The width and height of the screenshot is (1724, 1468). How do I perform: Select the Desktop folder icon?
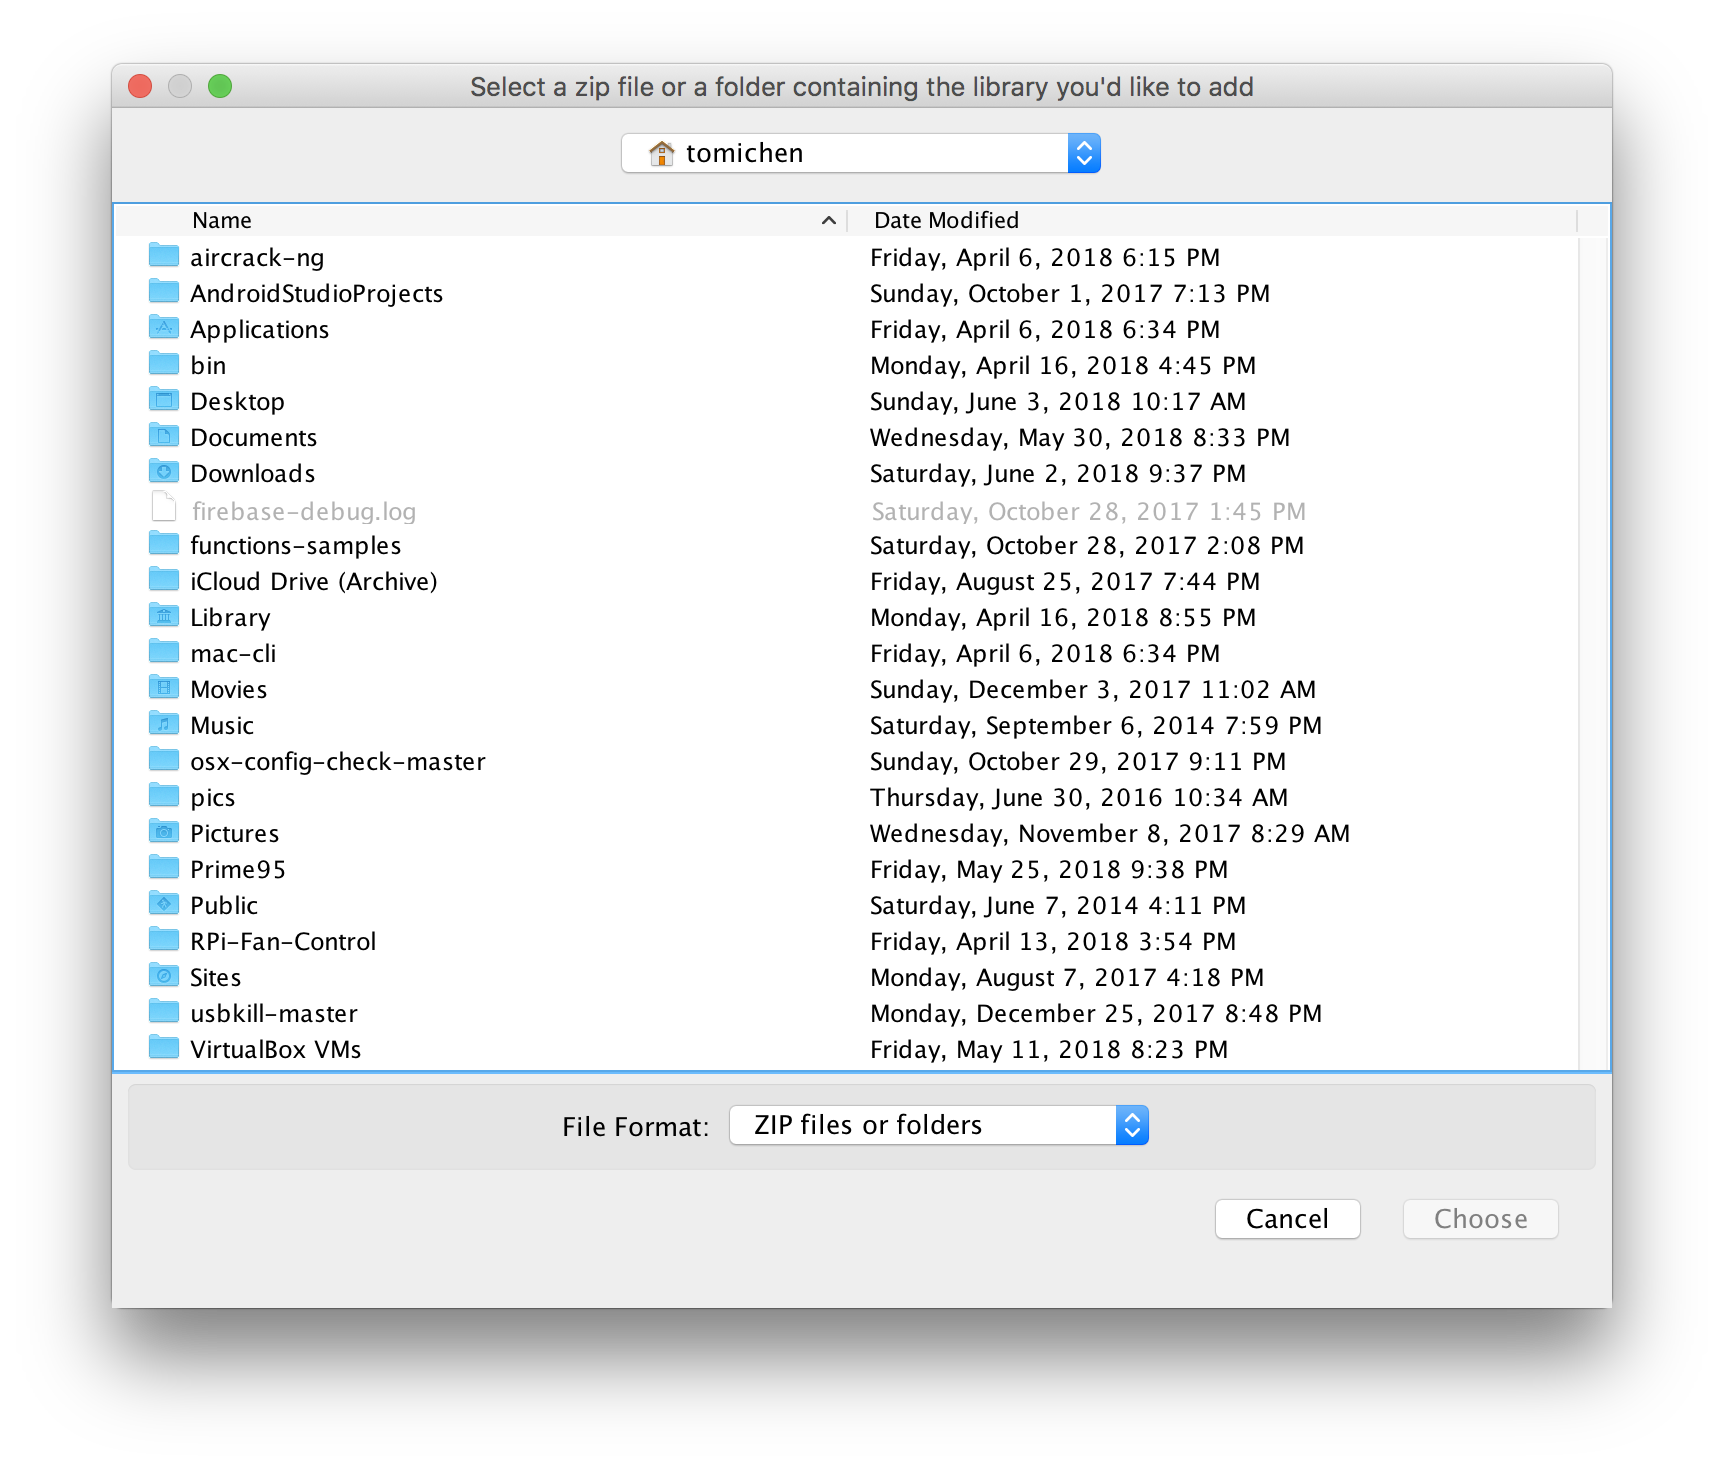164,400
